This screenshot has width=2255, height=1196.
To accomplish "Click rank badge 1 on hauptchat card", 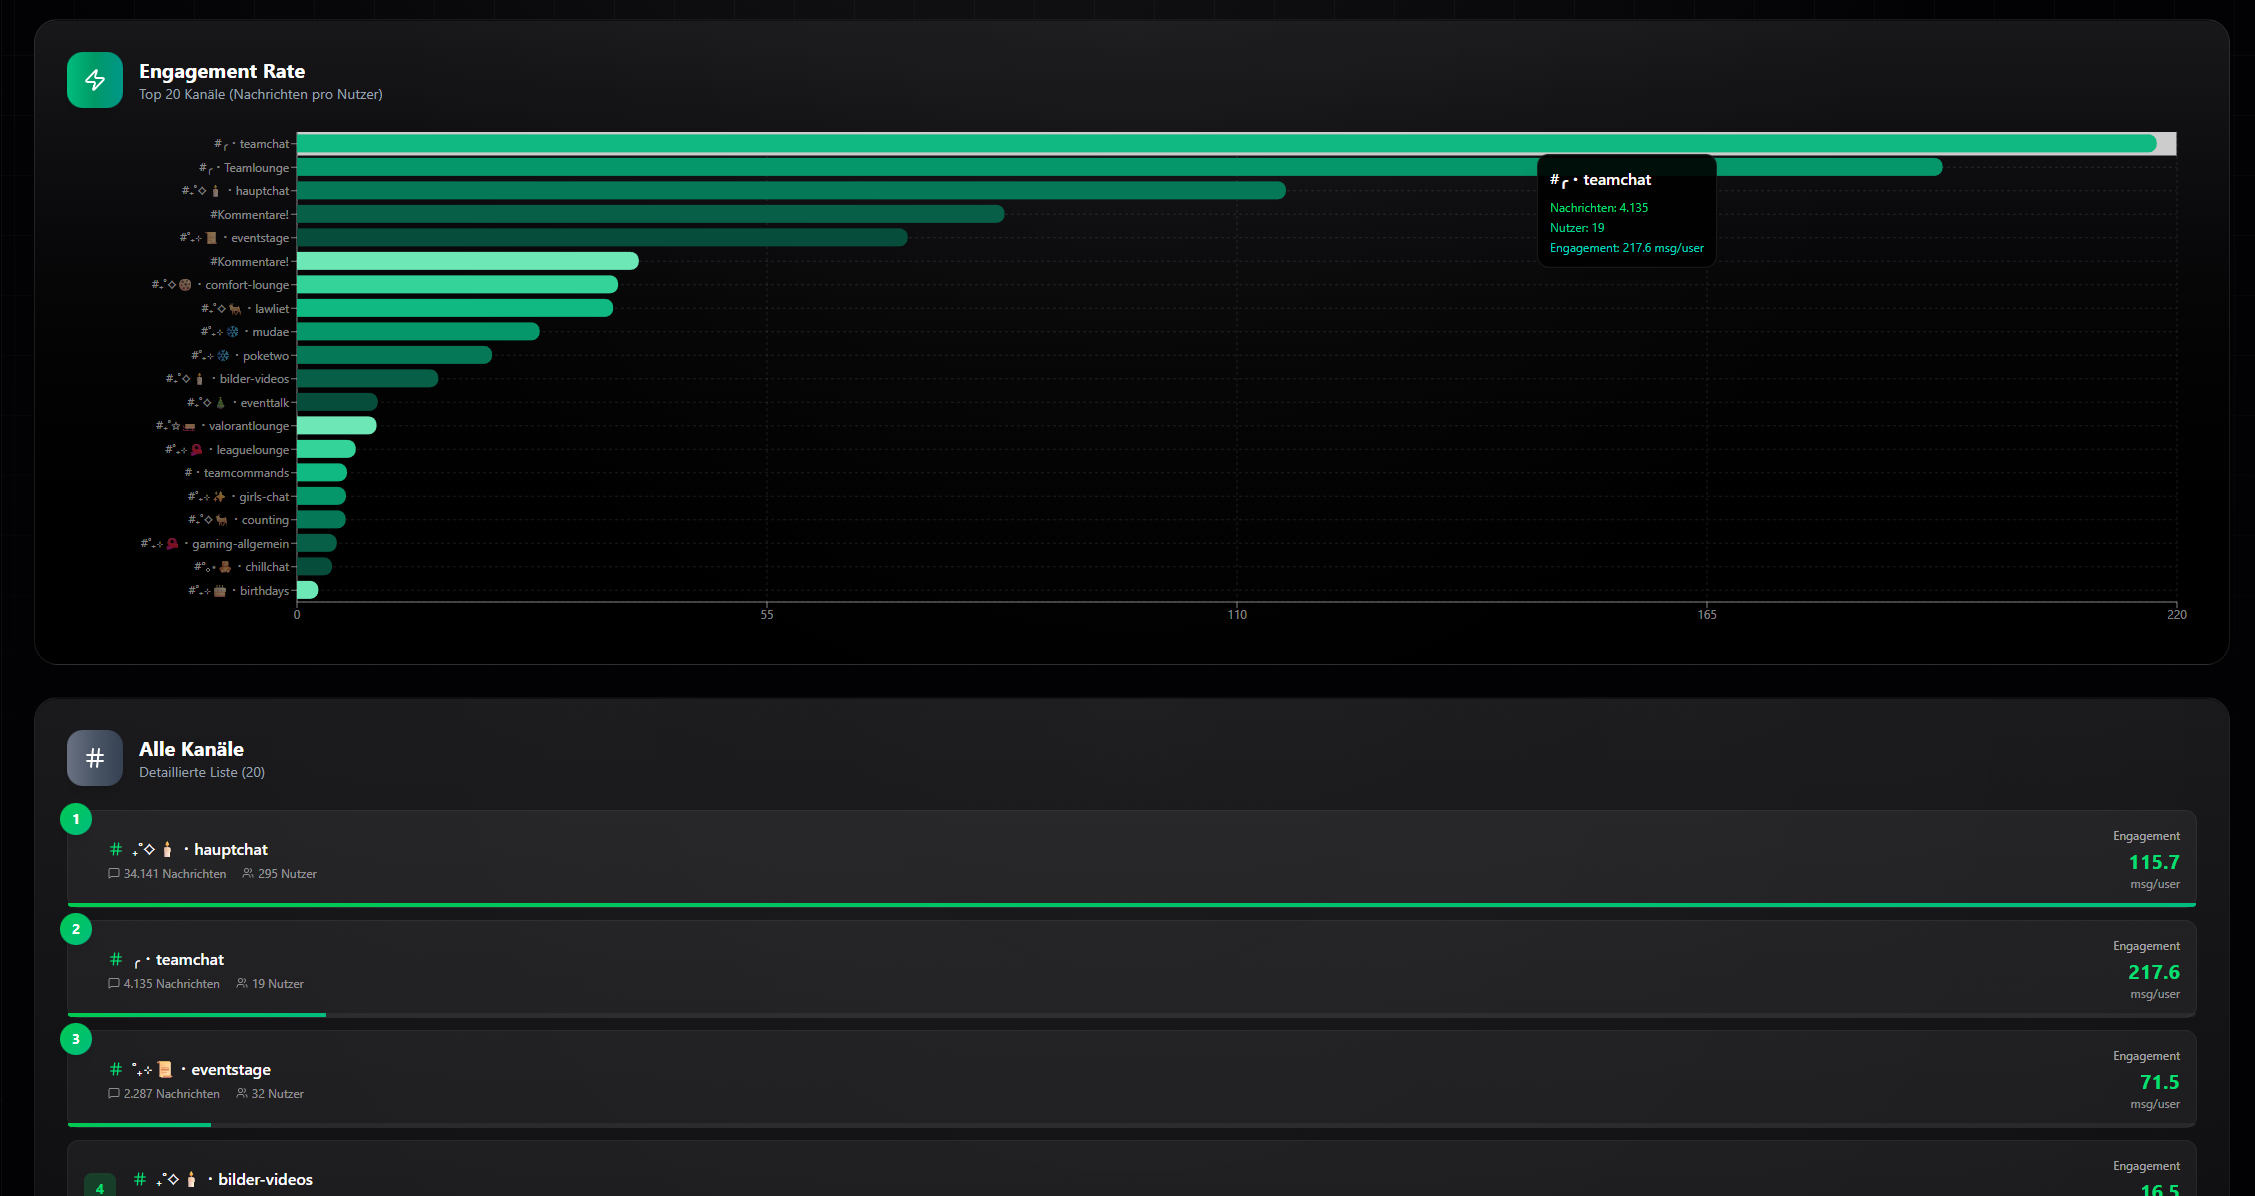I will 76,819.
